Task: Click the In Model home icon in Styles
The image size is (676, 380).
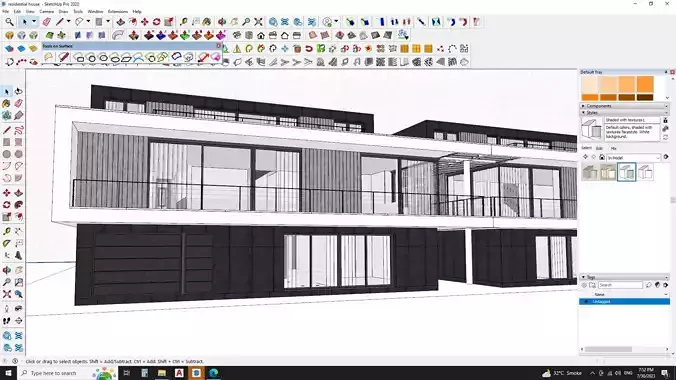Action: [602, 157]
